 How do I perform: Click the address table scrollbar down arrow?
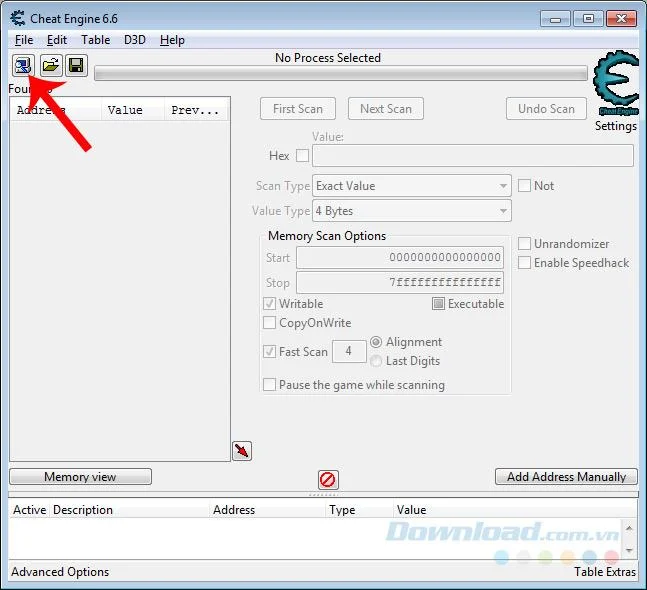629,550
